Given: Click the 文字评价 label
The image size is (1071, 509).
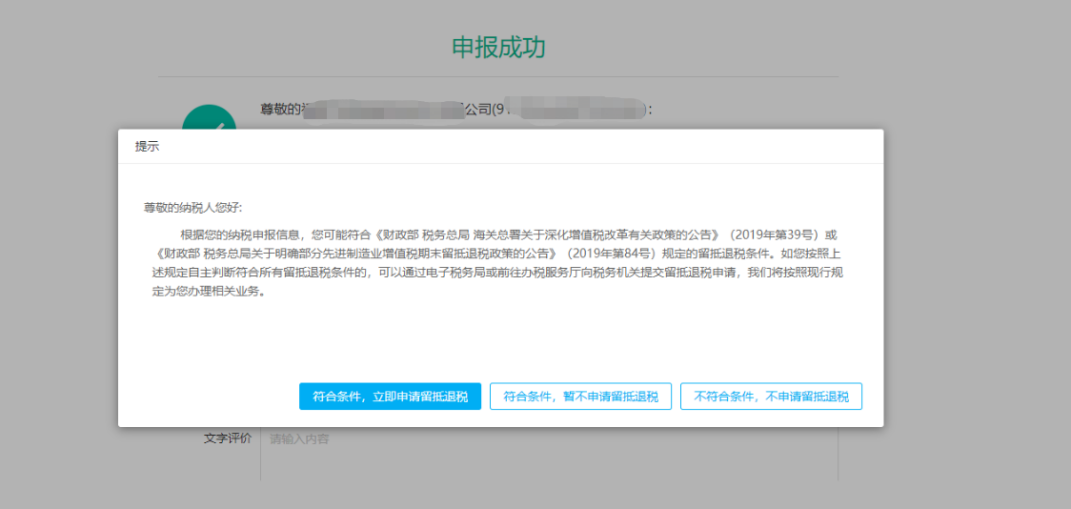Looking at the screenshot, I should (228, 438).
